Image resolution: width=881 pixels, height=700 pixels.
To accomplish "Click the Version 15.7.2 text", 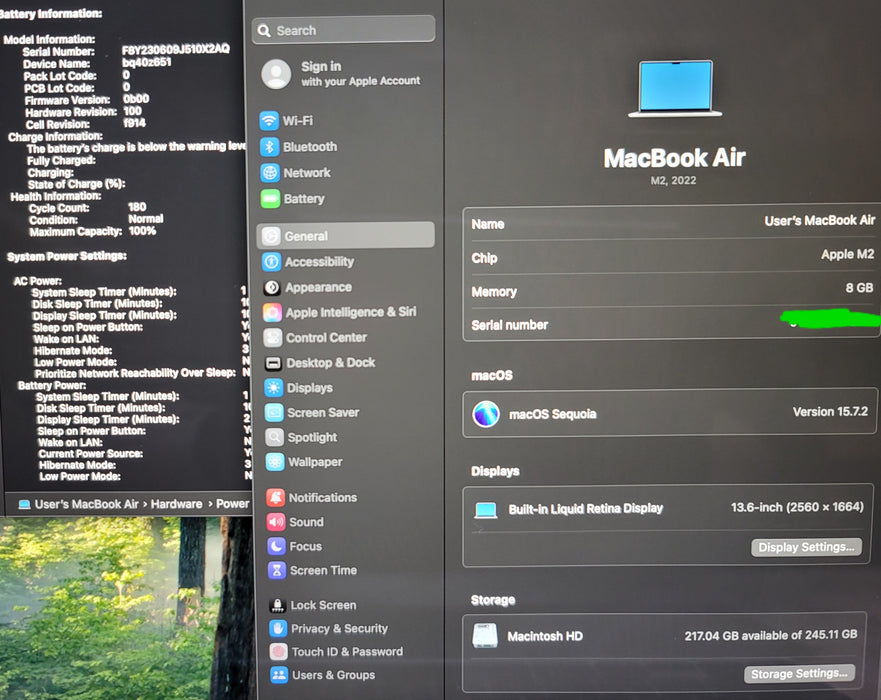I will click(830, 412).
